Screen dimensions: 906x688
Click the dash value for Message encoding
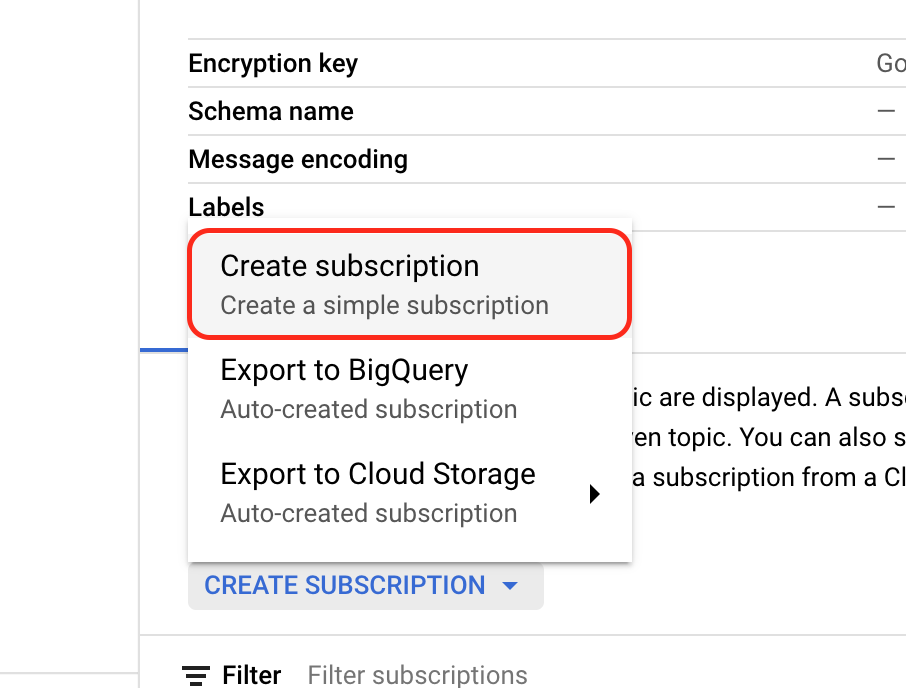(x=886, y=160)
